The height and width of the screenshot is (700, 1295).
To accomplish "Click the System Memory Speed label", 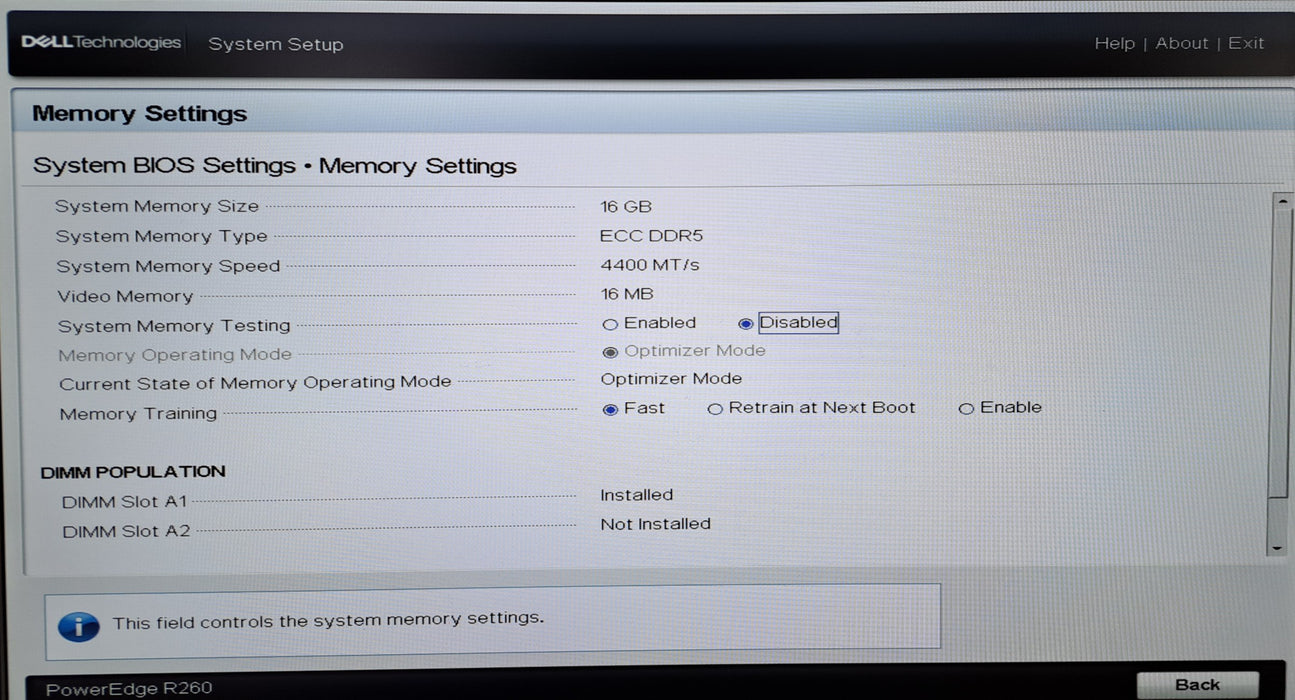I will [168, 266].
